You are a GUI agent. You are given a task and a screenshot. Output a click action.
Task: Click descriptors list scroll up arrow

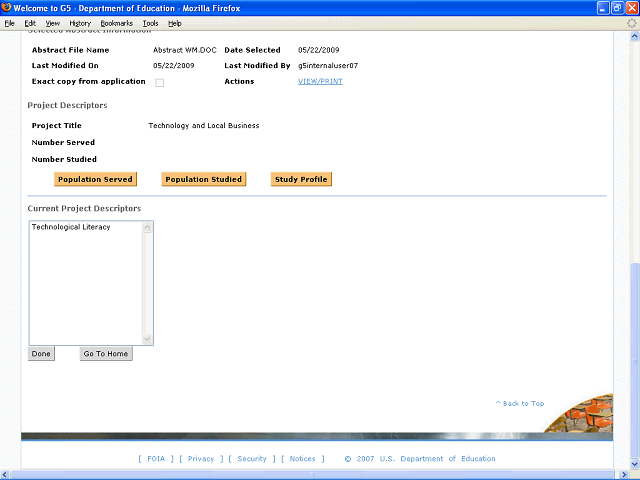(x=147, y=228)
